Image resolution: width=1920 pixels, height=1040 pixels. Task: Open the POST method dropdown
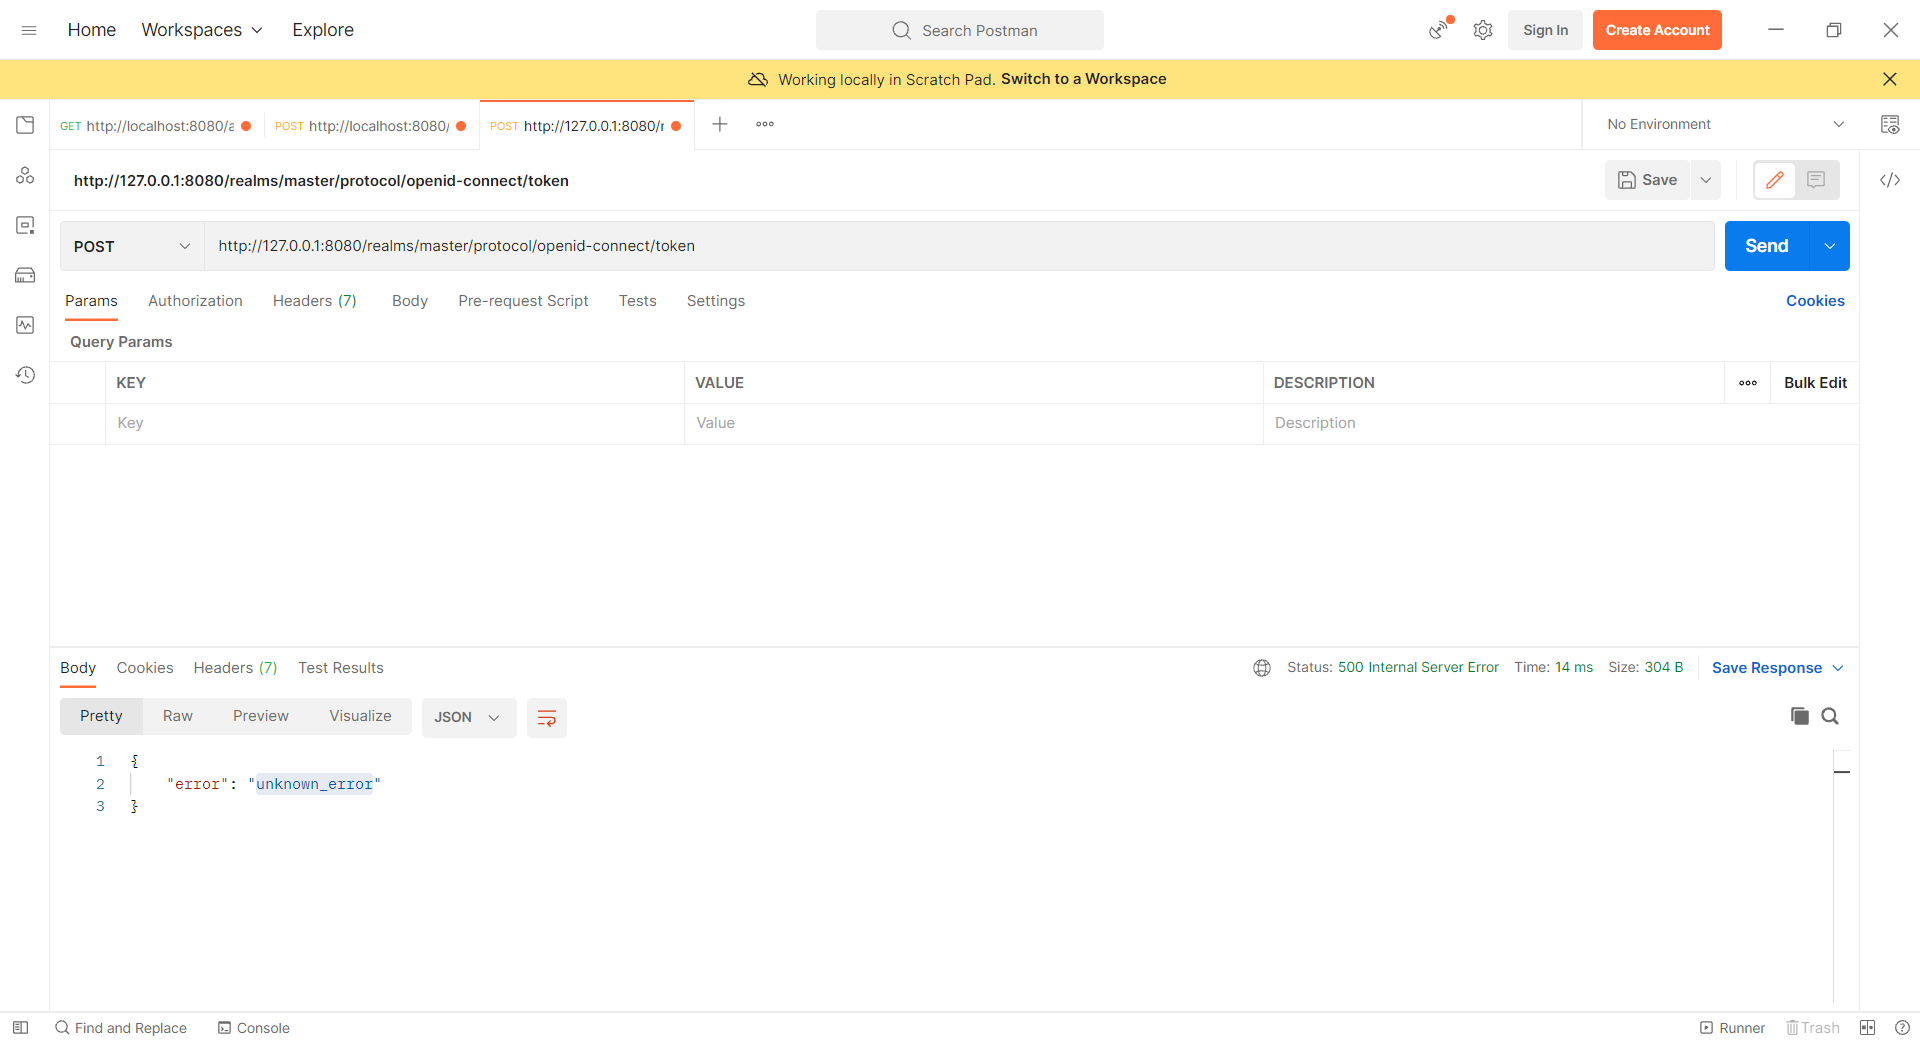click(x=130, y=246)
